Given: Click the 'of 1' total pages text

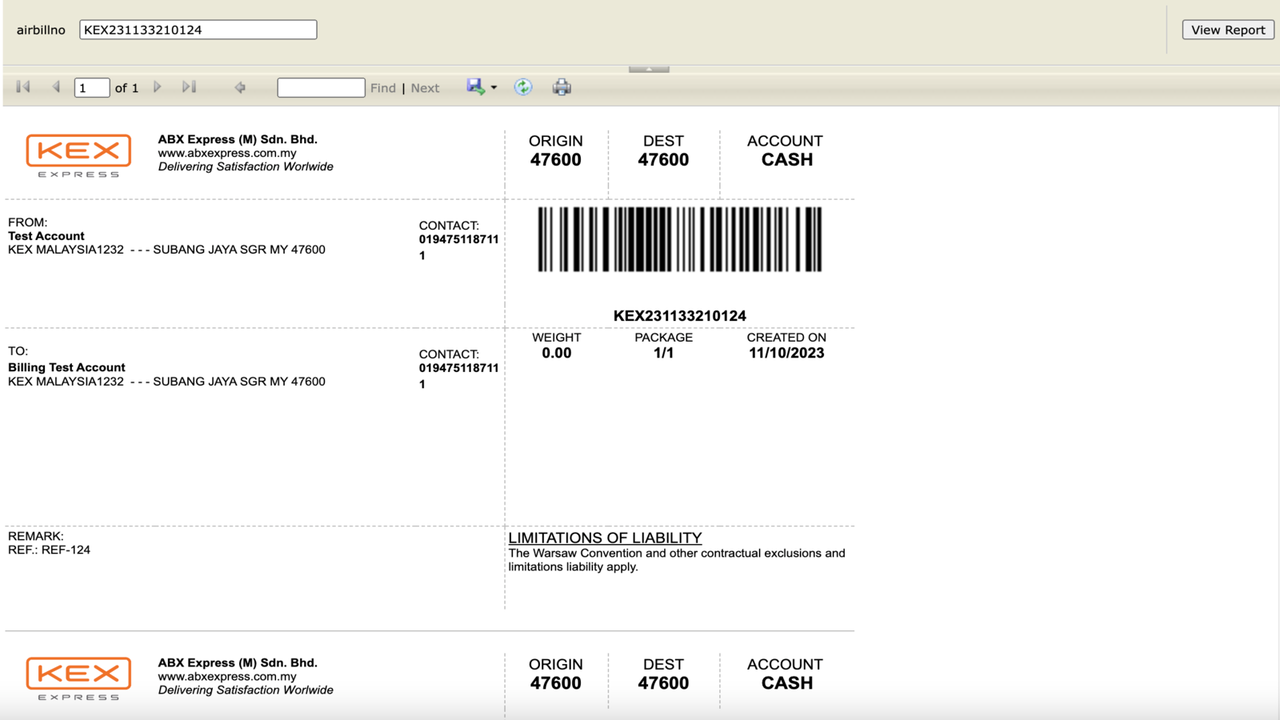Looking at the screenshot, I should coord(127,88).
